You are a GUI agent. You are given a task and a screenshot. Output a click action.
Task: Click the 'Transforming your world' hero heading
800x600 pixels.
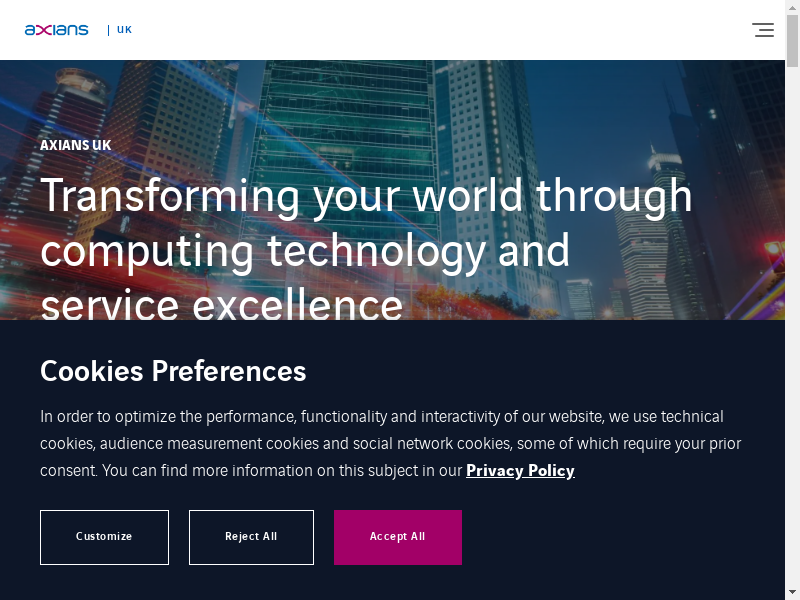click(x=366, y=195)
